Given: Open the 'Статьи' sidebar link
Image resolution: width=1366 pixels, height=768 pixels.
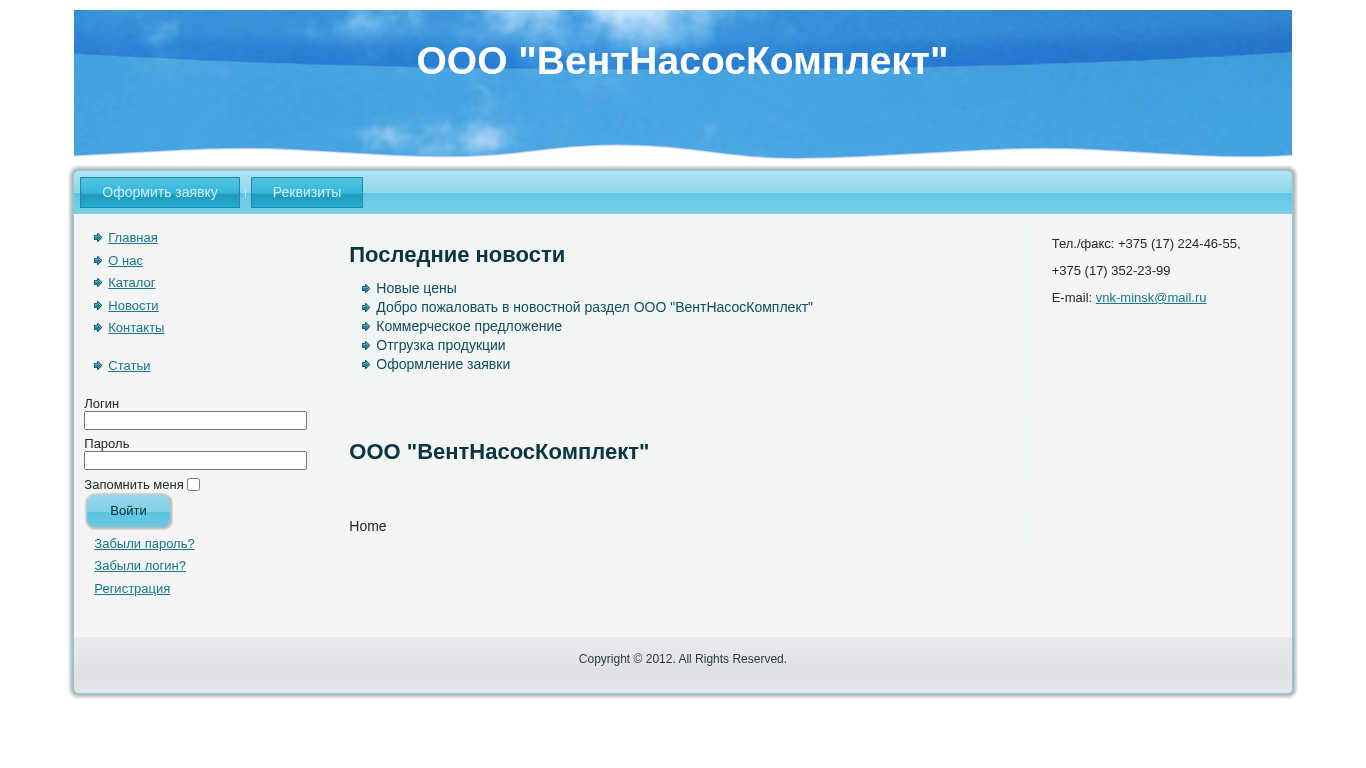Looking at the screenshot, I should [129, 366].
